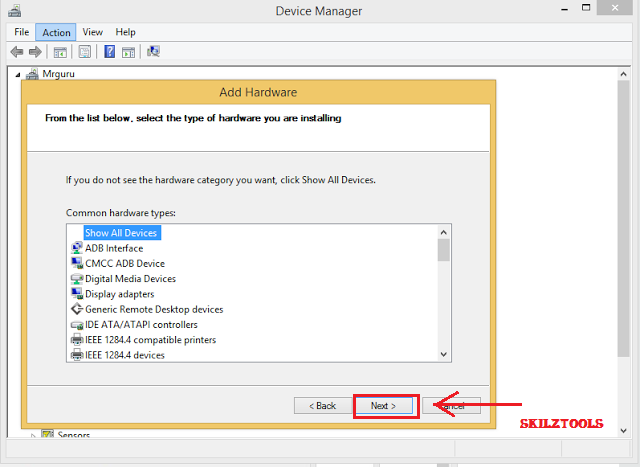Close the Device Manager window
Viewport: 640px width, 467px height.
coord(615,7)
